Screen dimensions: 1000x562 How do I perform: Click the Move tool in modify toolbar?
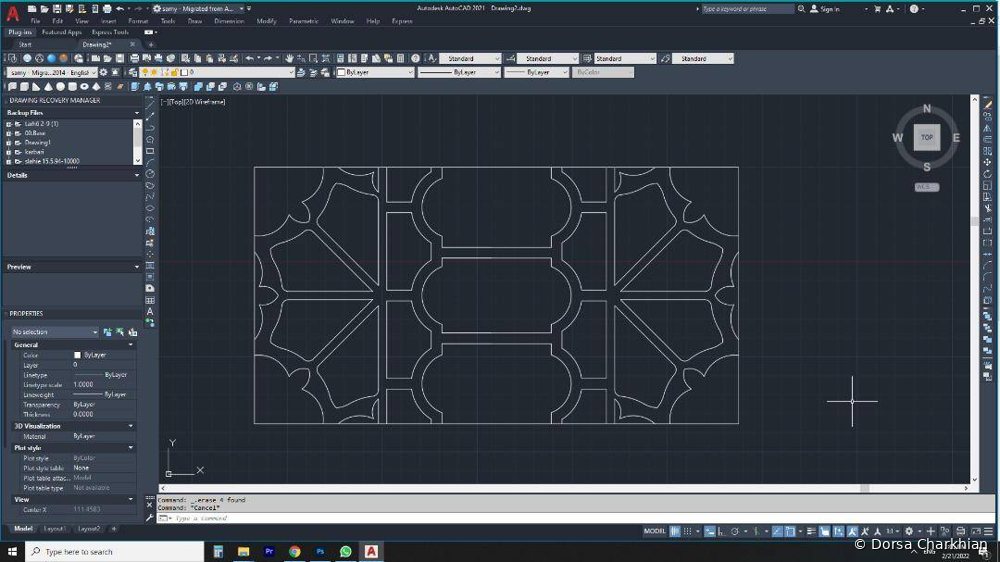pyautogui.click(x=987, y=163)
